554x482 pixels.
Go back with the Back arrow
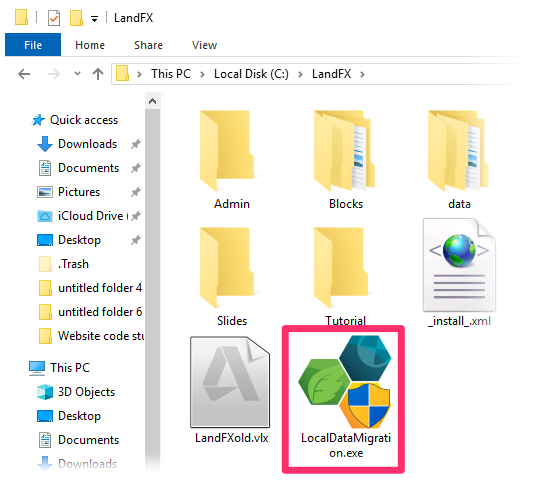[24, 74]
